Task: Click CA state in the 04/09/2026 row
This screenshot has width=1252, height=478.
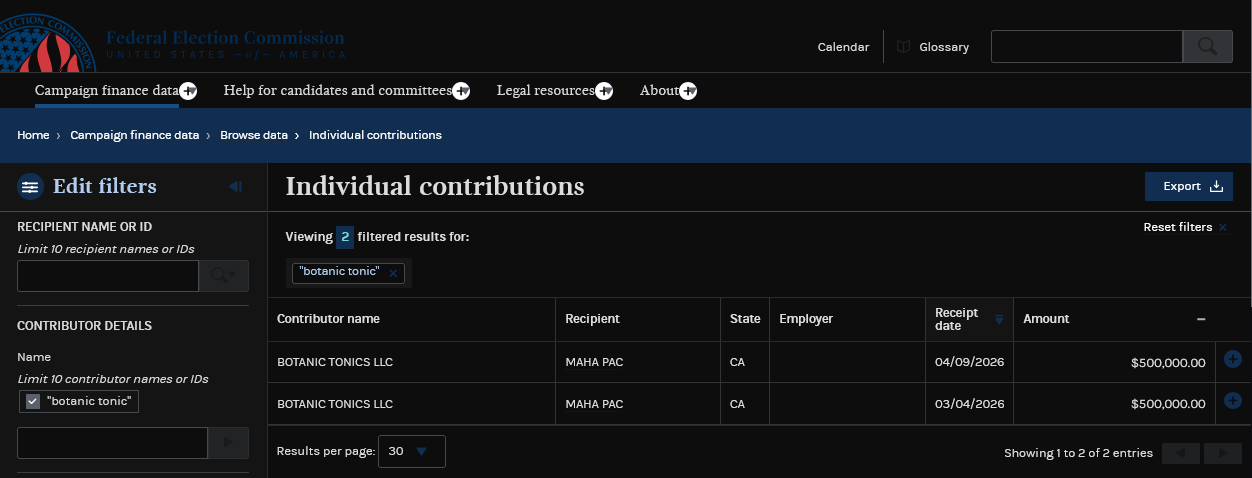Action: click(x=738, y=362)
